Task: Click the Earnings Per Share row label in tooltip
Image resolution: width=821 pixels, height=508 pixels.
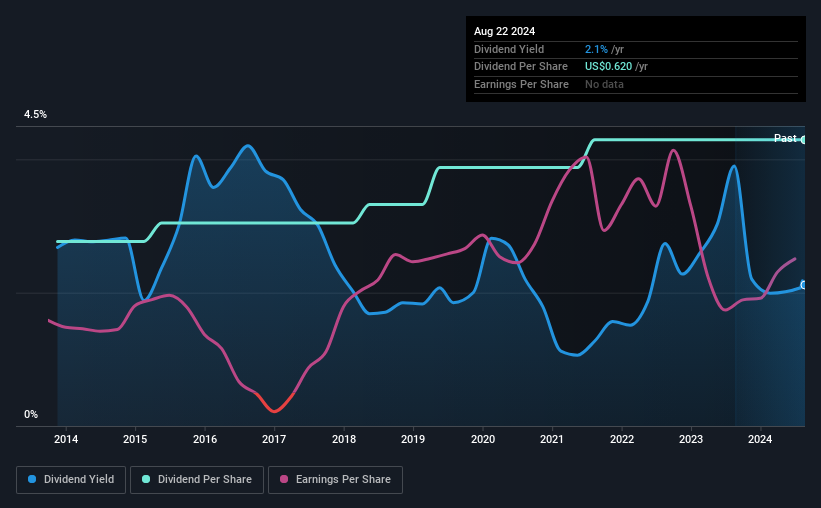Action: click(521, 84)
